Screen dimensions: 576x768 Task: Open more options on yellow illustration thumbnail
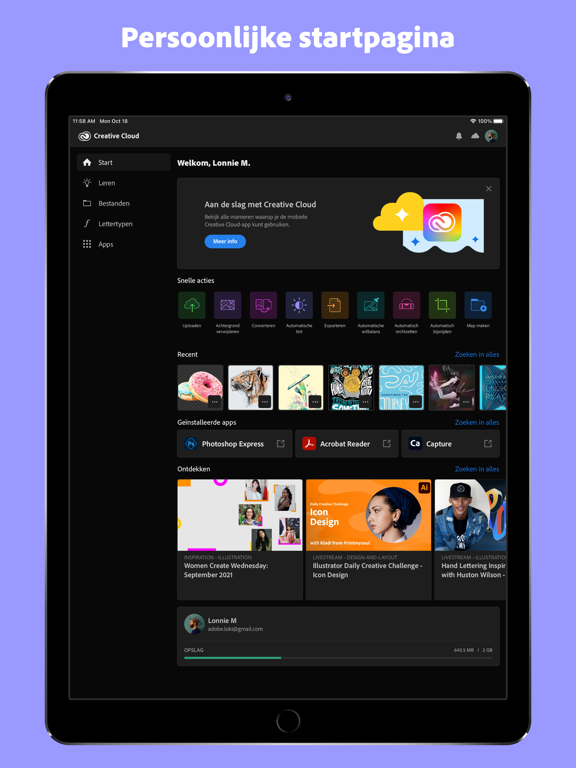tap(315, 402)
